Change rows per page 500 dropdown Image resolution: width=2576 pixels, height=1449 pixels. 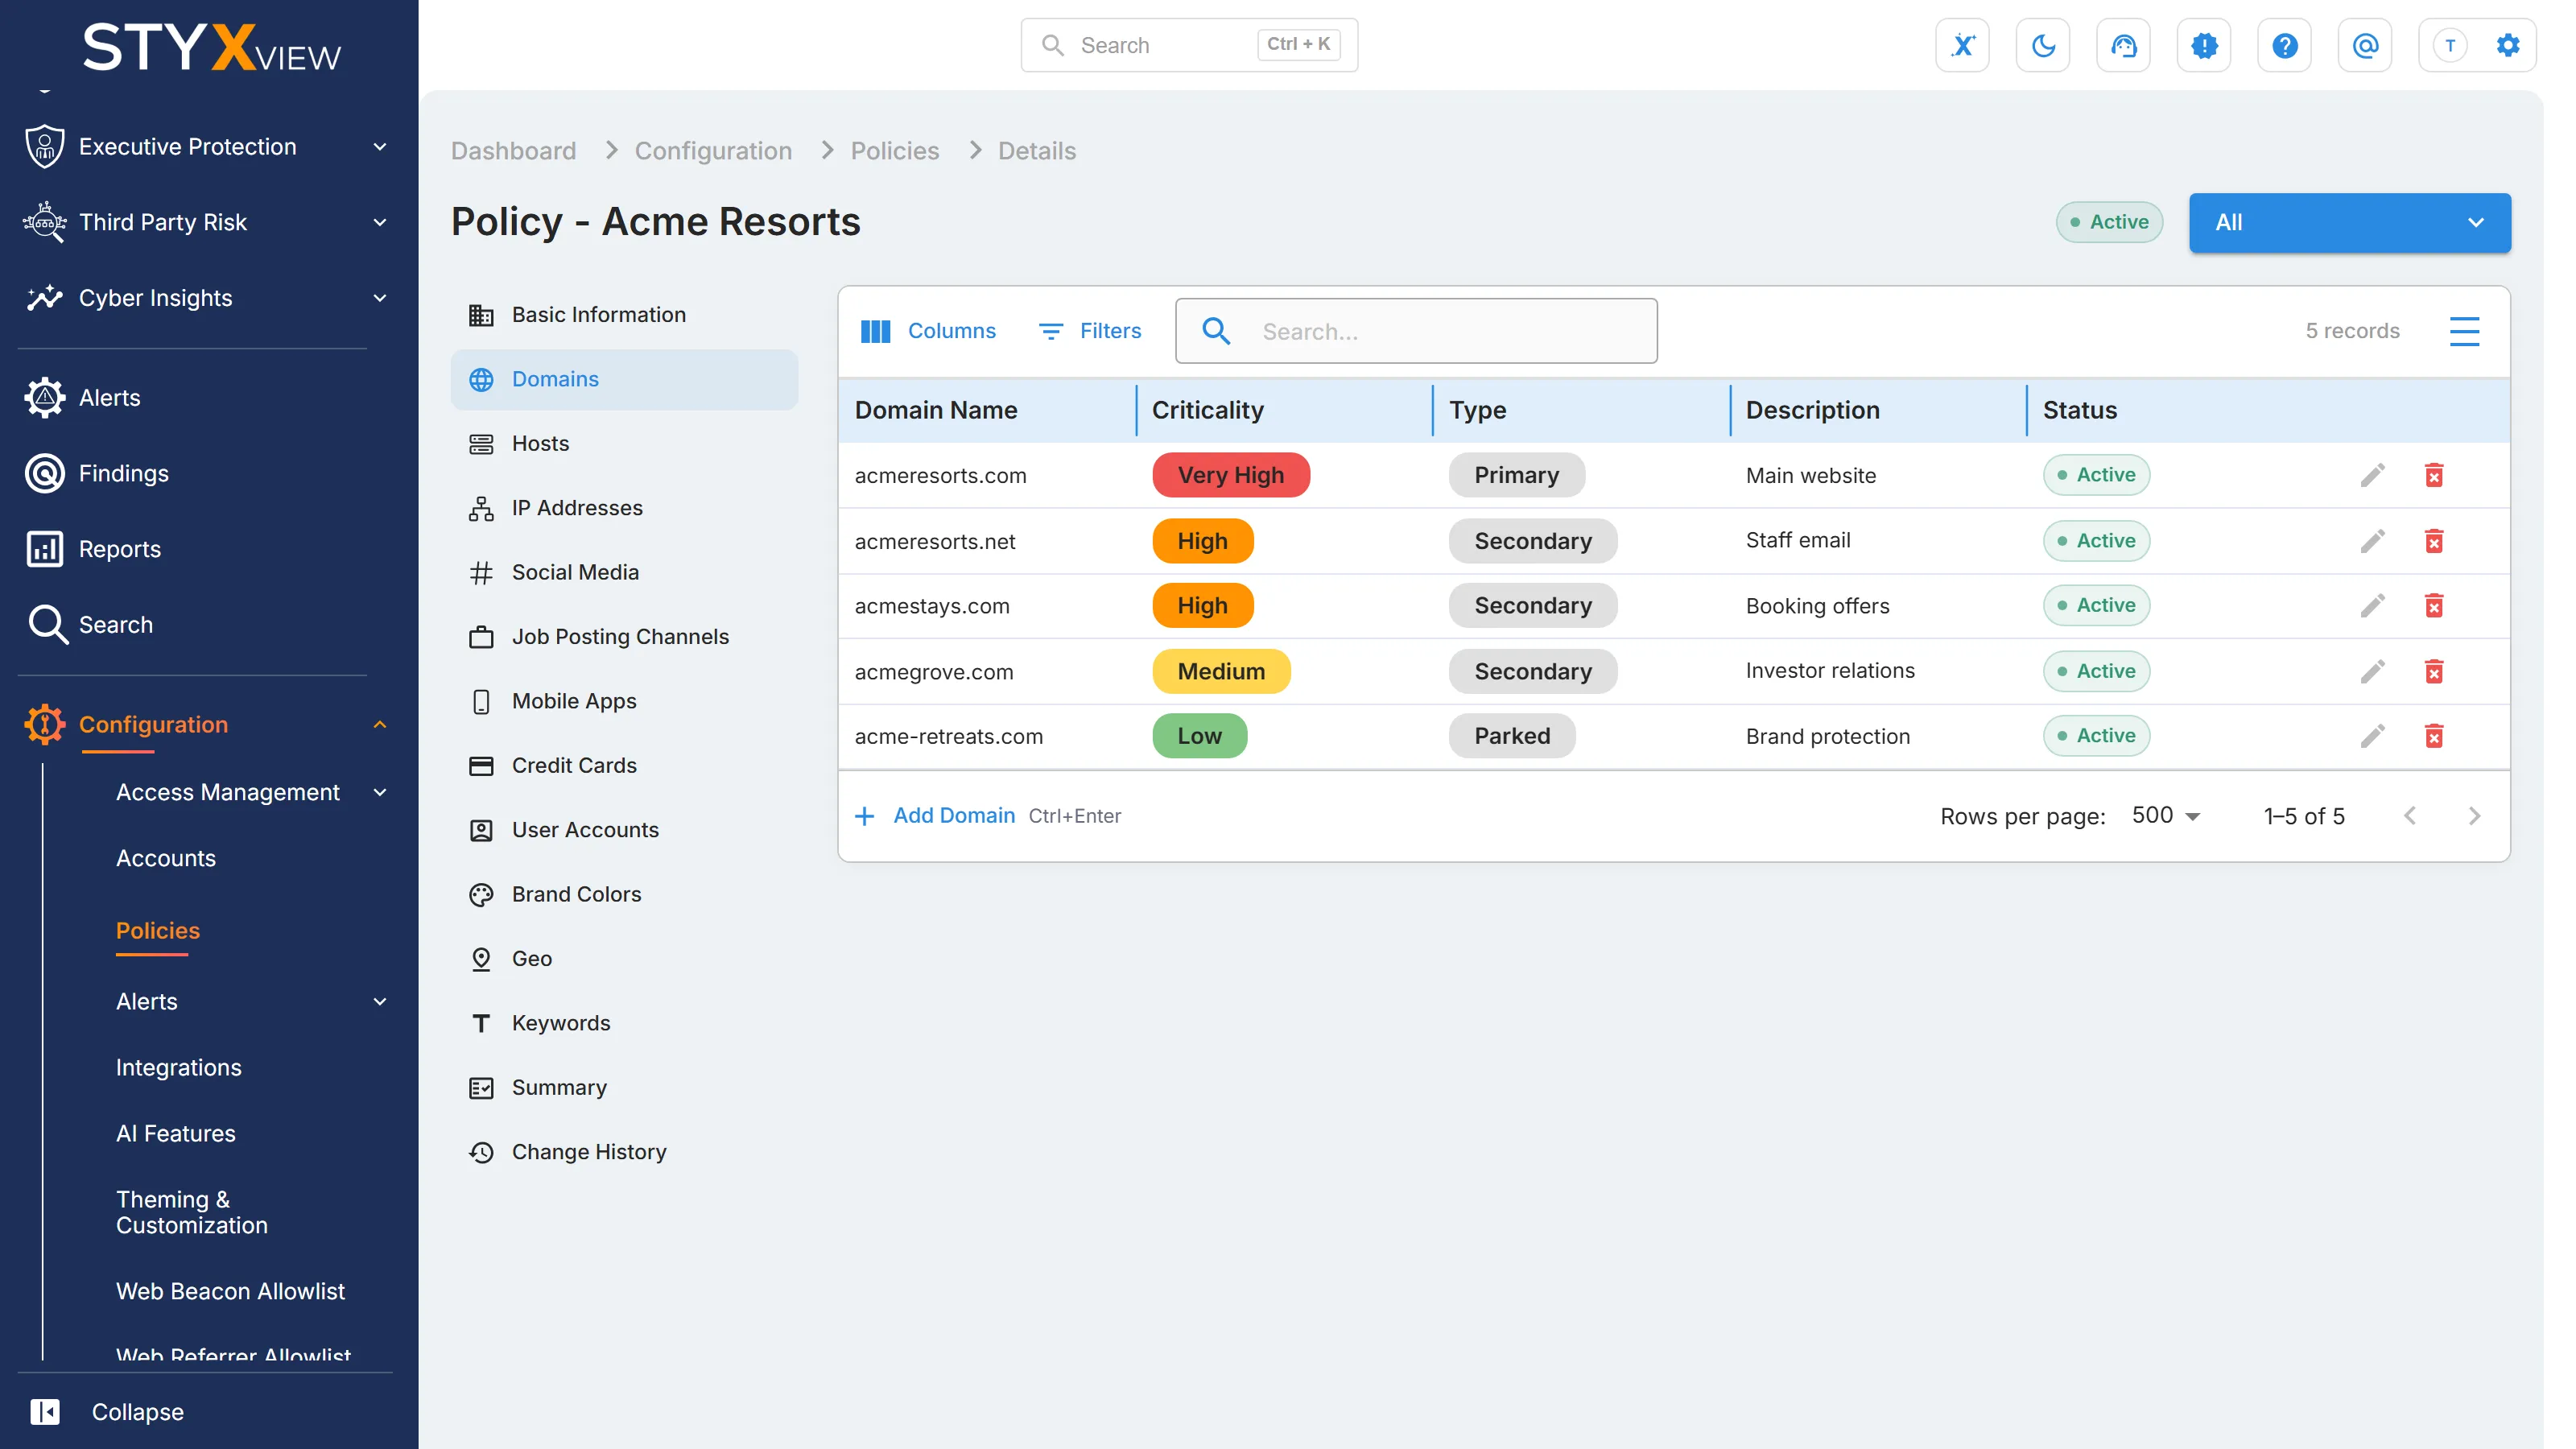2166,816
